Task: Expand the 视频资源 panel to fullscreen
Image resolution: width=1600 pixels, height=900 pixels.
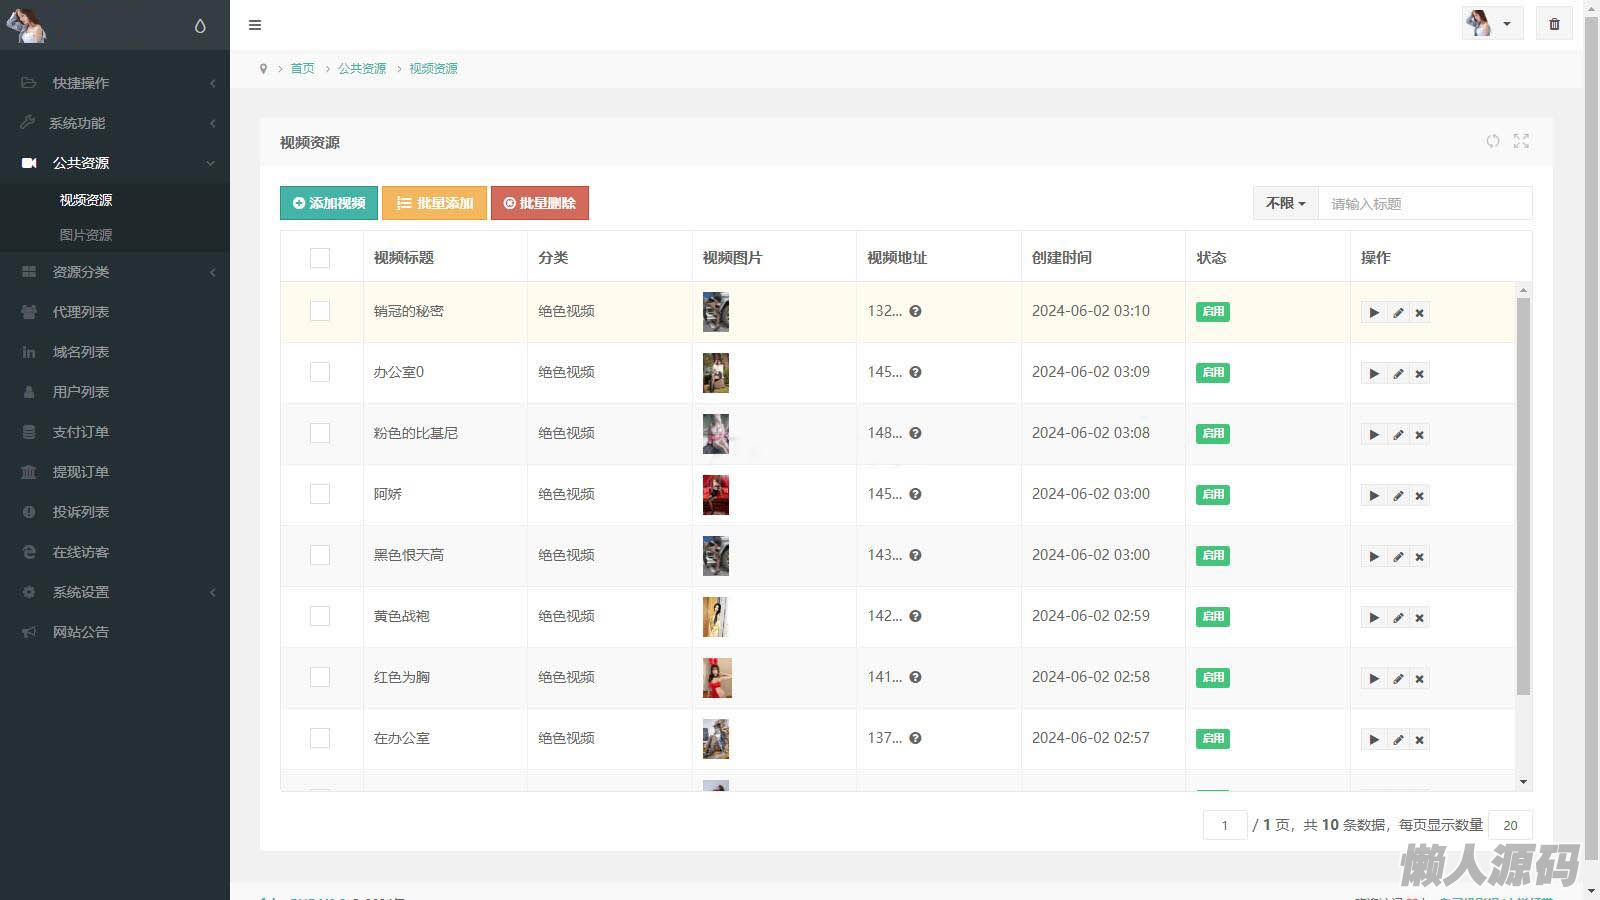Action: point(1521,141)
